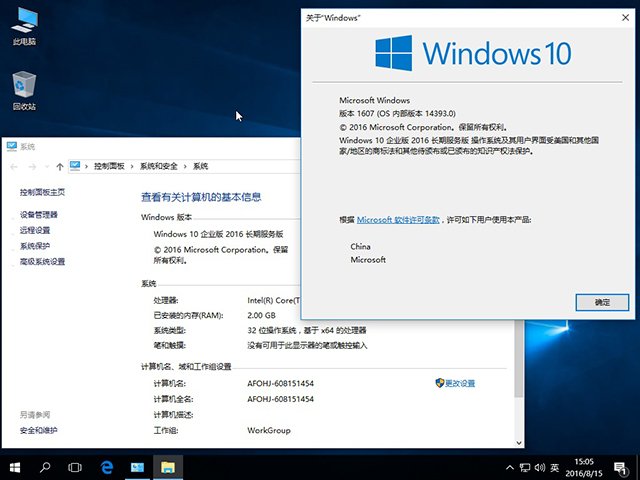Click the WorkGroup value text
640x480 pixels.
click(x=269, y=430)
